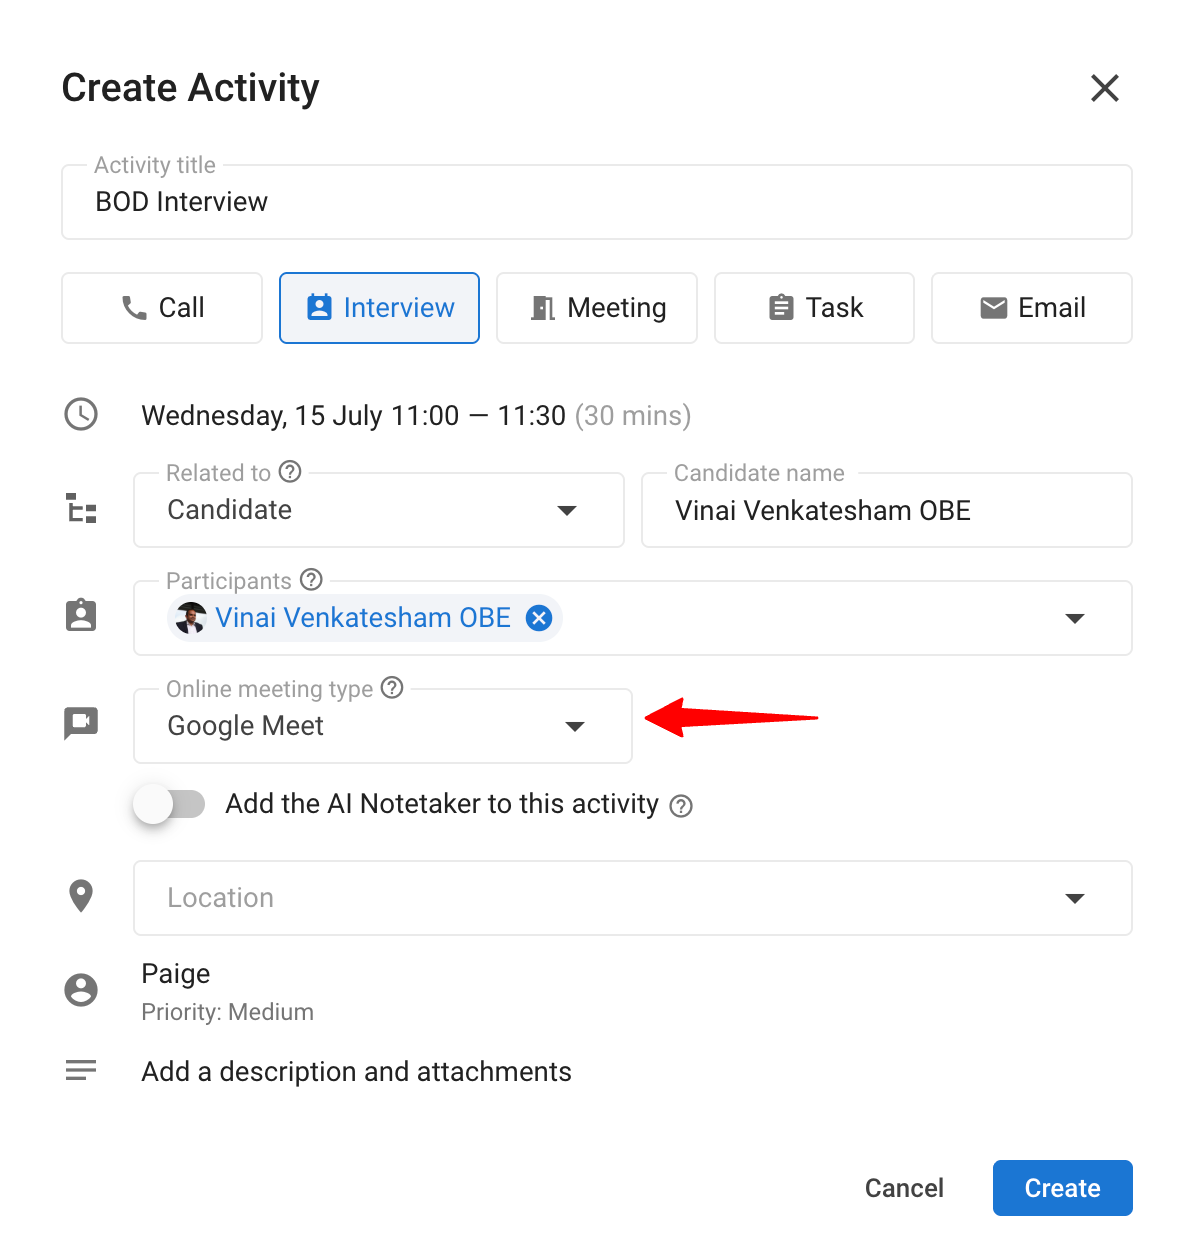Open the AI Notetaker help icon

pyautogui.click(x=681, y=806)
